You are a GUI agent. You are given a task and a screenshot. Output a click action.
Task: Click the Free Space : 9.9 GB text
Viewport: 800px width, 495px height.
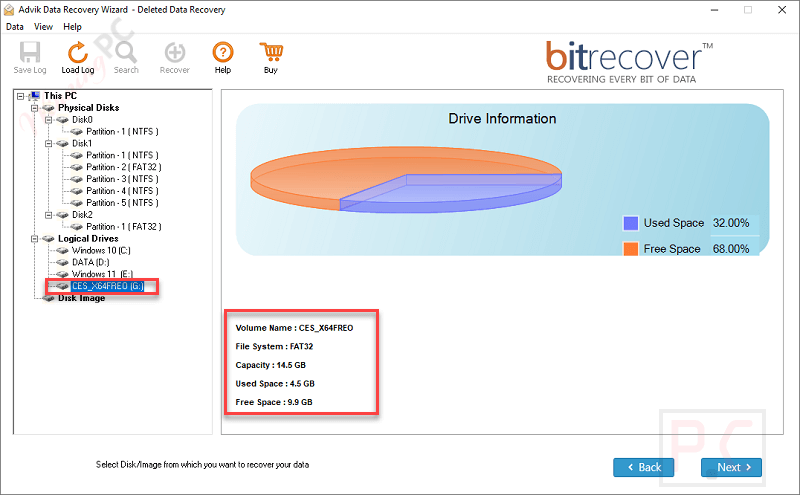273,402
